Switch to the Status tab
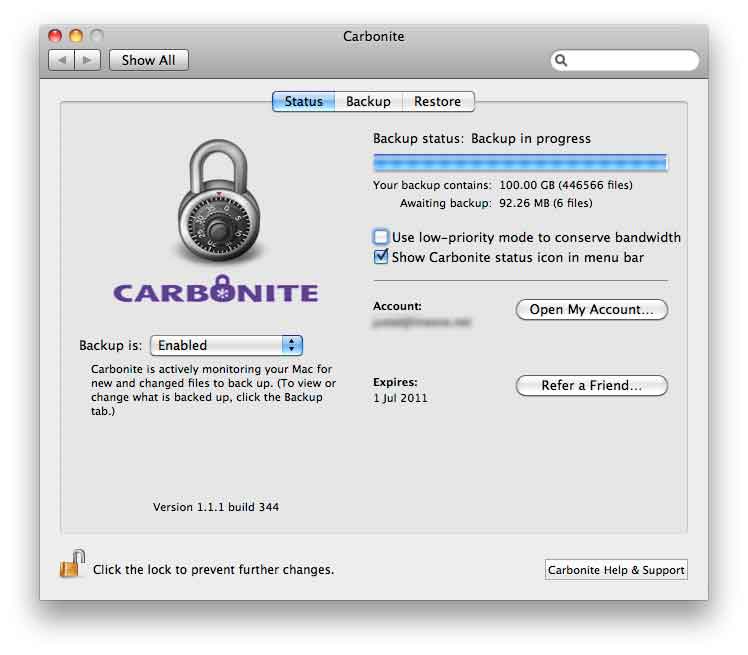This screenshot has height=655, width=748. point(303,102)
